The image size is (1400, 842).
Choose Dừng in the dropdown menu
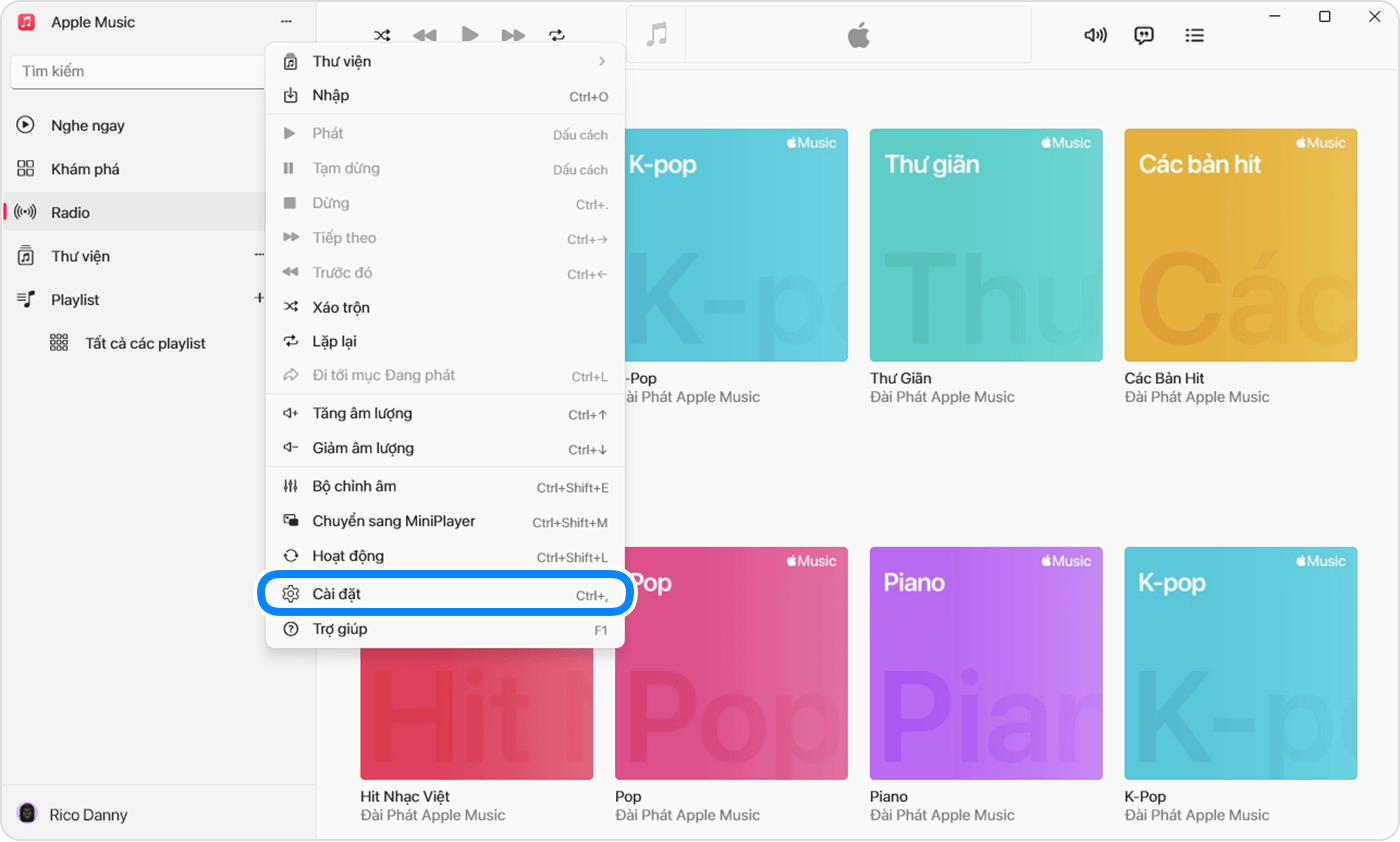point(445,203)
